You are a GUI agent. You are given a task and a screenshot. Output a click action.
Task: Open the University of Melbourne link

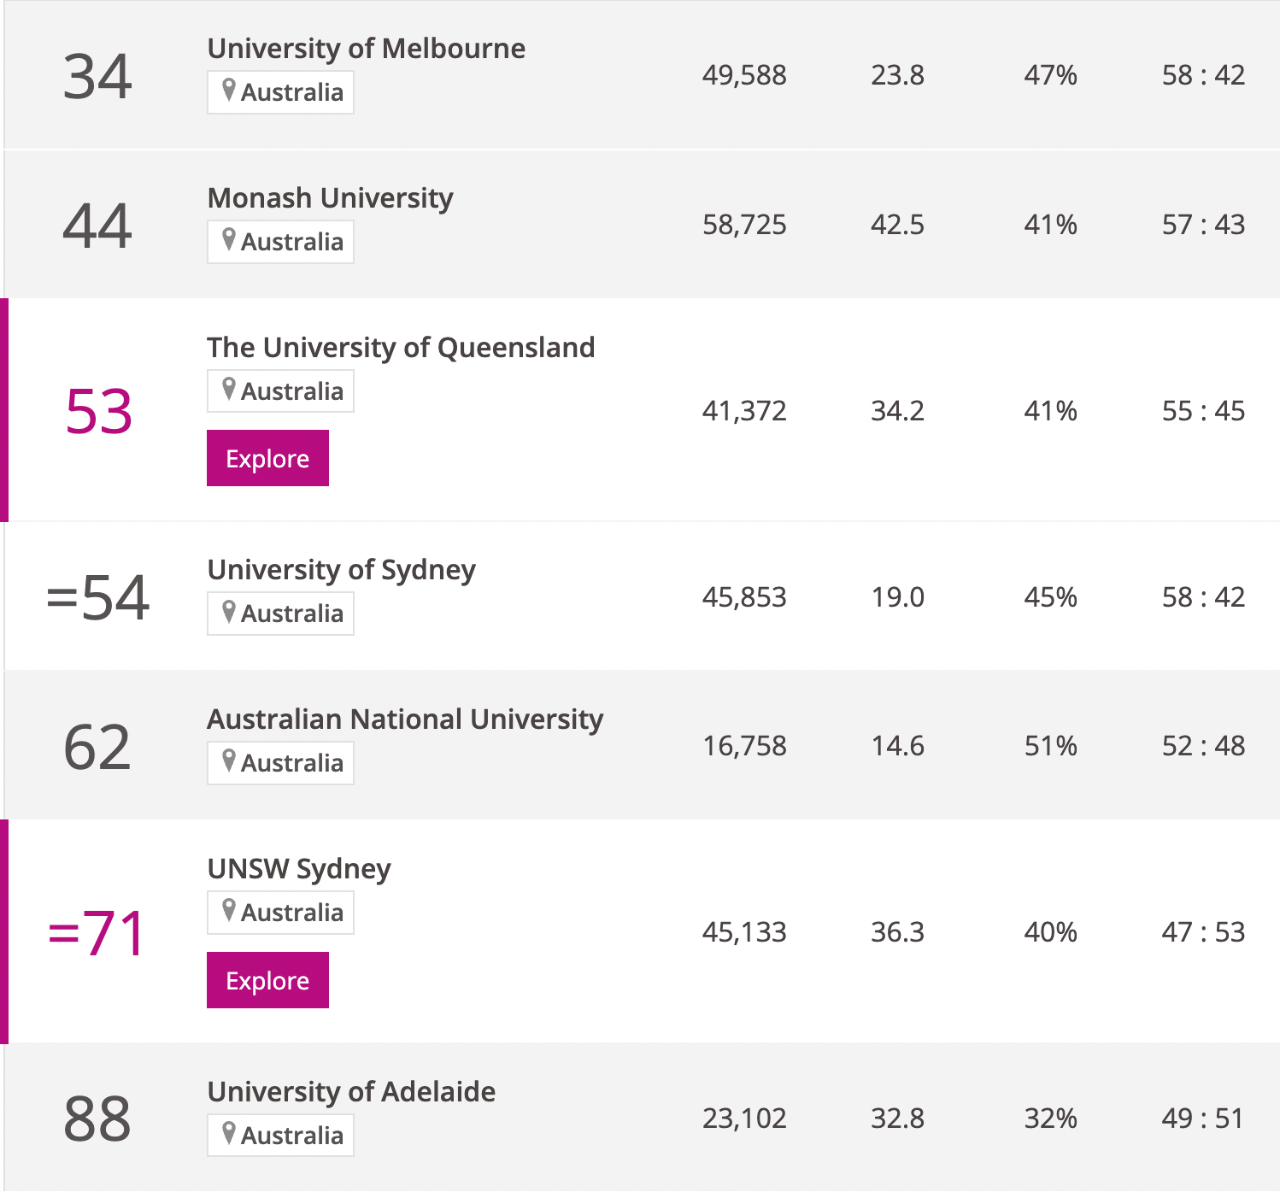pyautogui.click(x=366, y=48)
